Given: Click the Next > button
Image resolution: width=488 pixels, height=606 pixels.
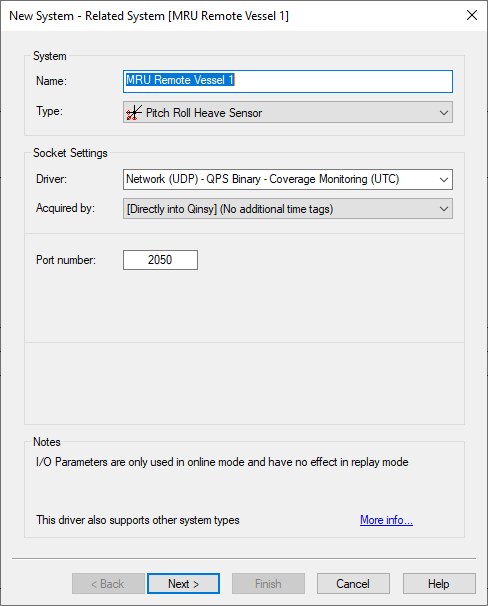Looking at the screenshot, I should (184, 584).
